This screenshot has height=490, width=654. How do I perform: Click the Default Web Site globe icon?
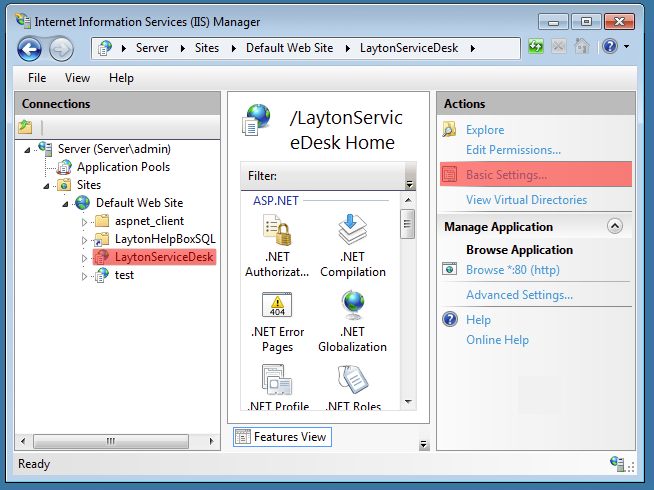(82, 203)
